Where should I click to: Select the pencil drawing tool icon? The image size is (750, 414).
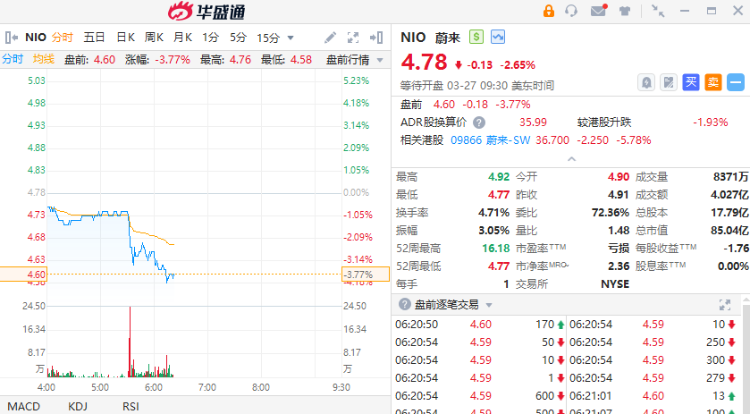coord(330,37)
